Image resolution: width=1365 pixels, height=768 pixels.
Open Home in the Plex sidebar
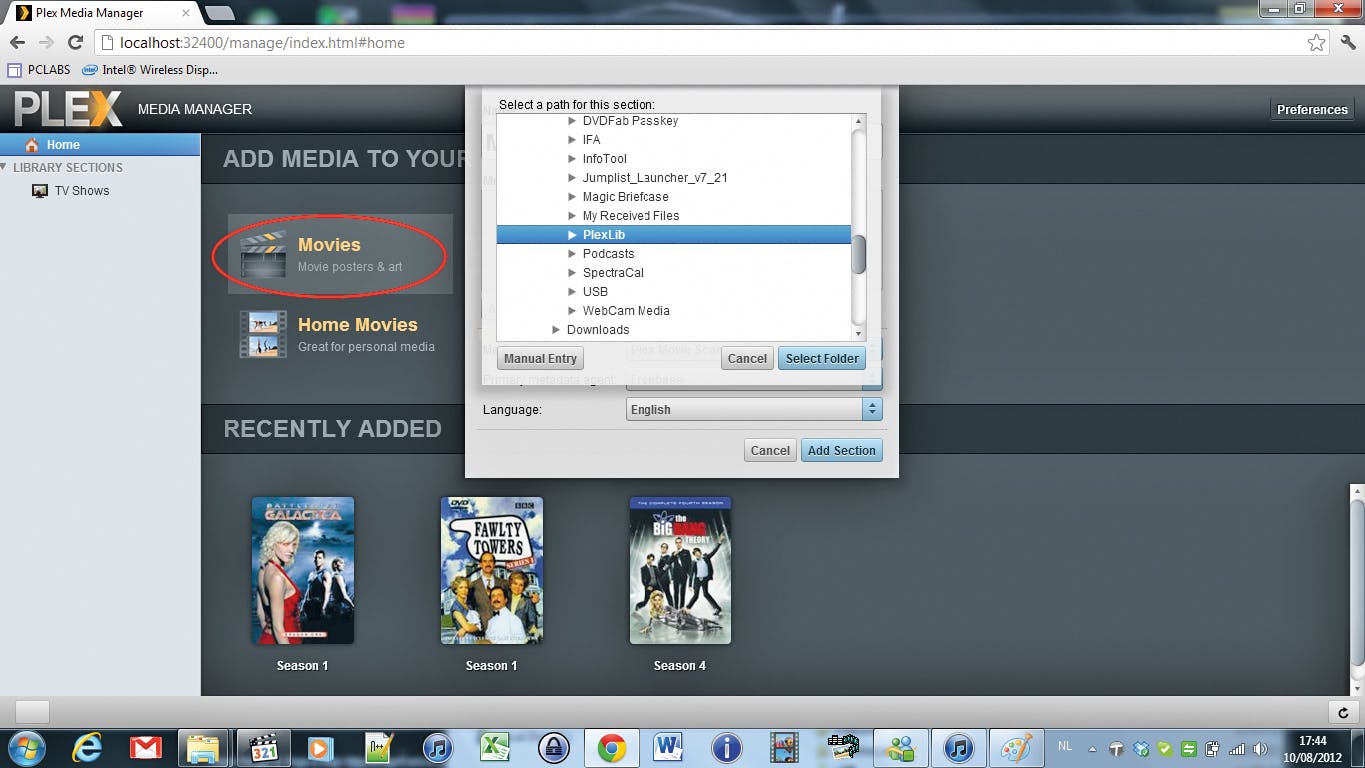click(100, 144)
